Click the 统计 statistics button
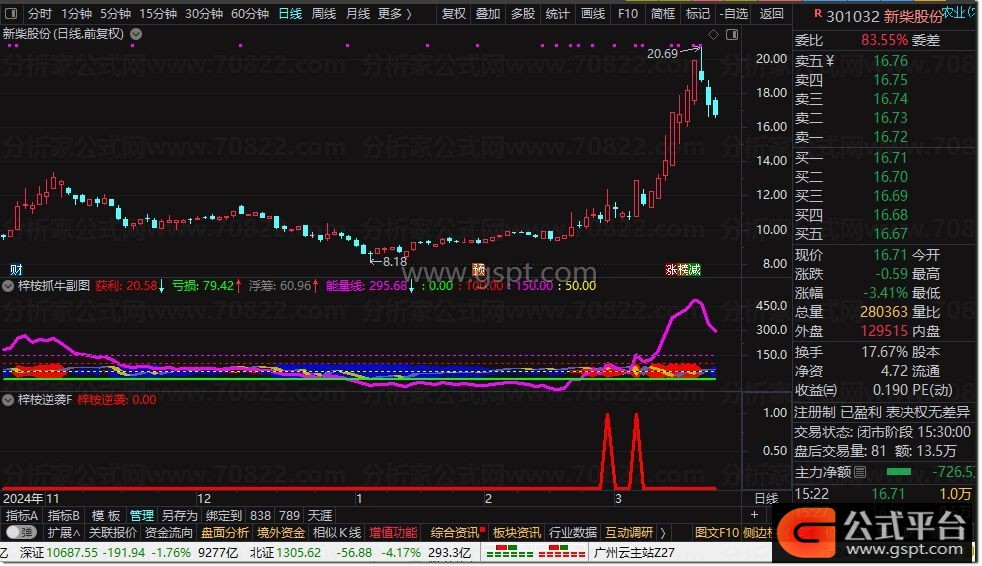 tap(557, 13)
